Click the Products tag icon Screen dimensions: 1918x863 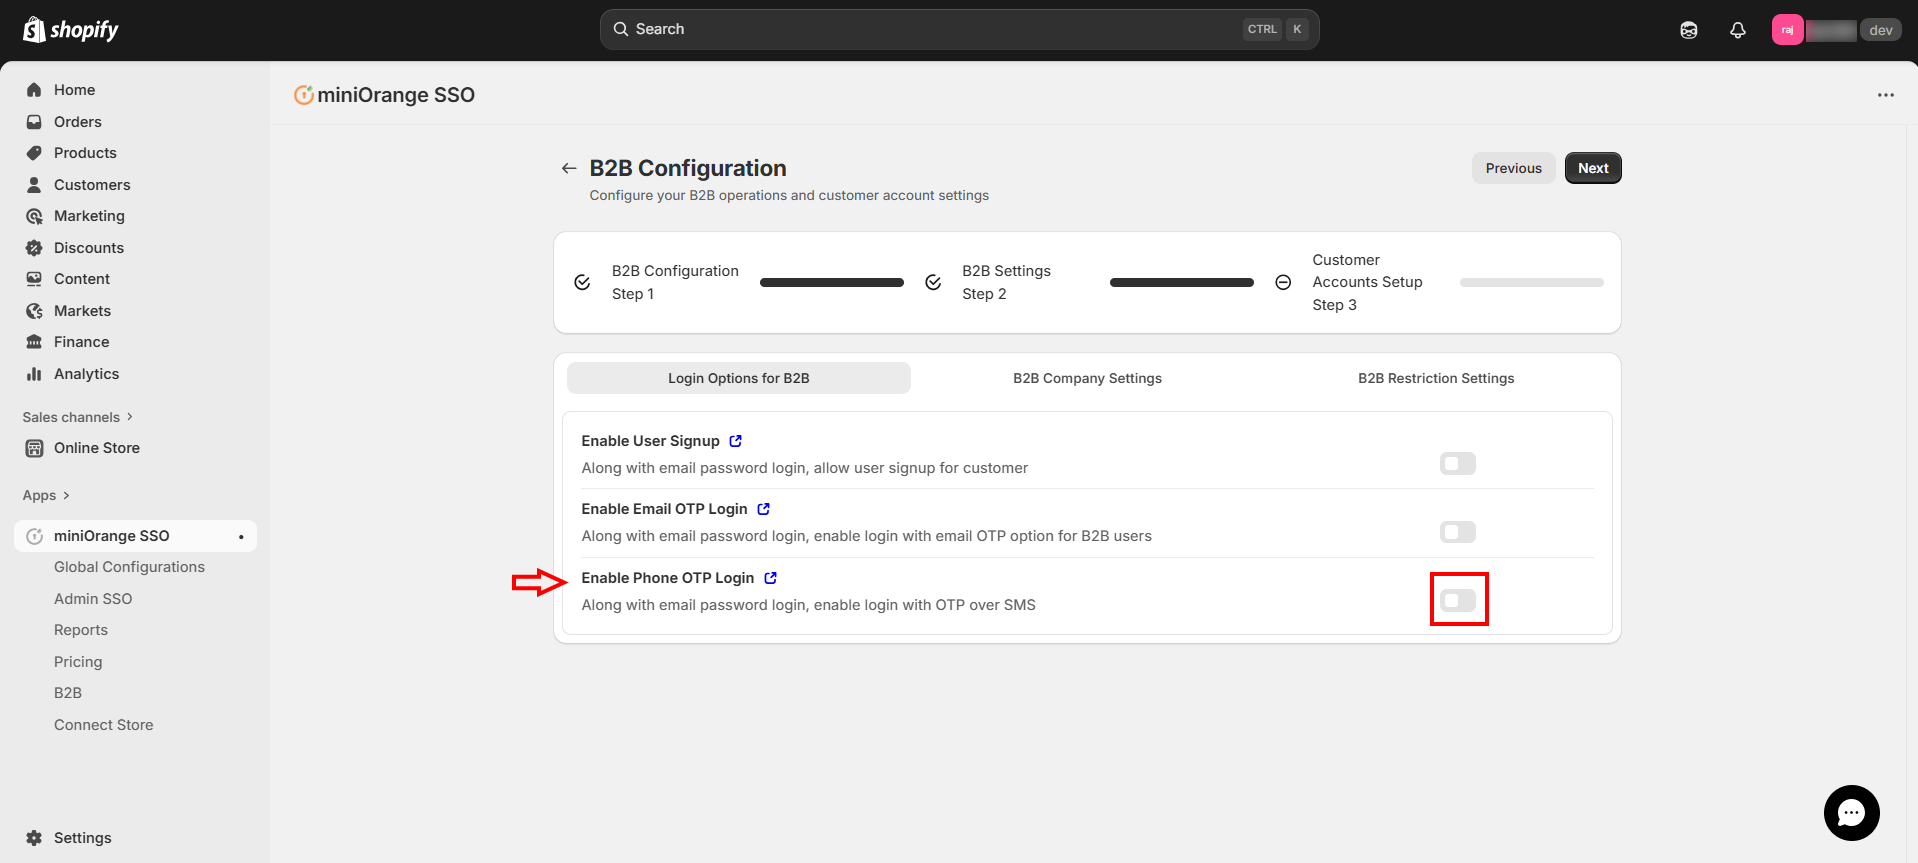(34, 153)
